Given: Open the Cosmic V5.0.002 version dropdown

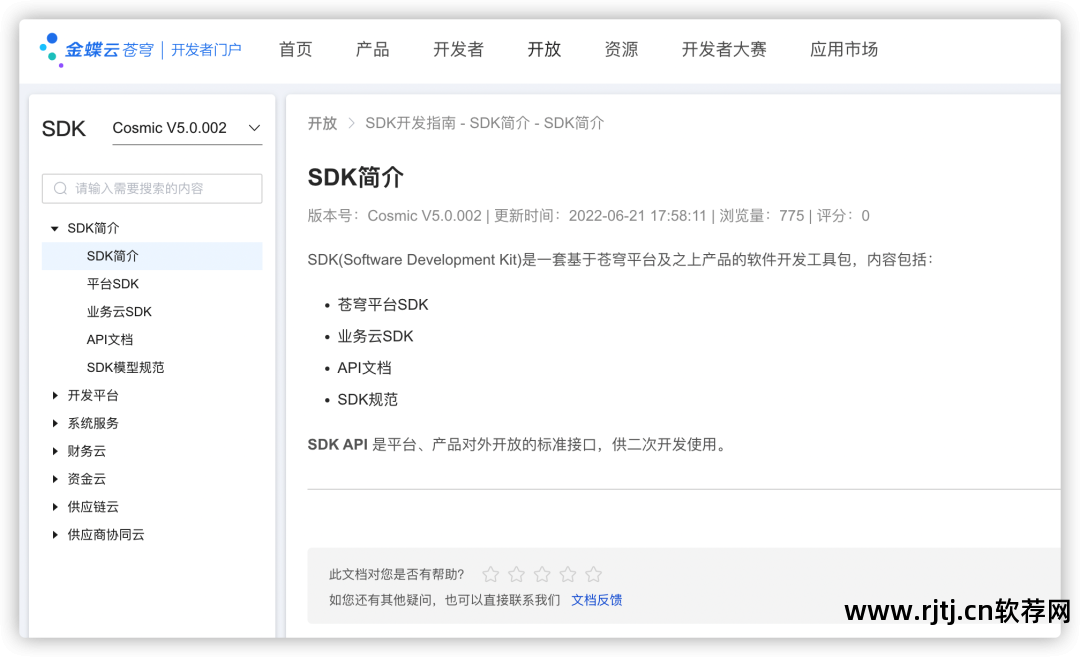Looking at the screenshot, I should [187, 128].
